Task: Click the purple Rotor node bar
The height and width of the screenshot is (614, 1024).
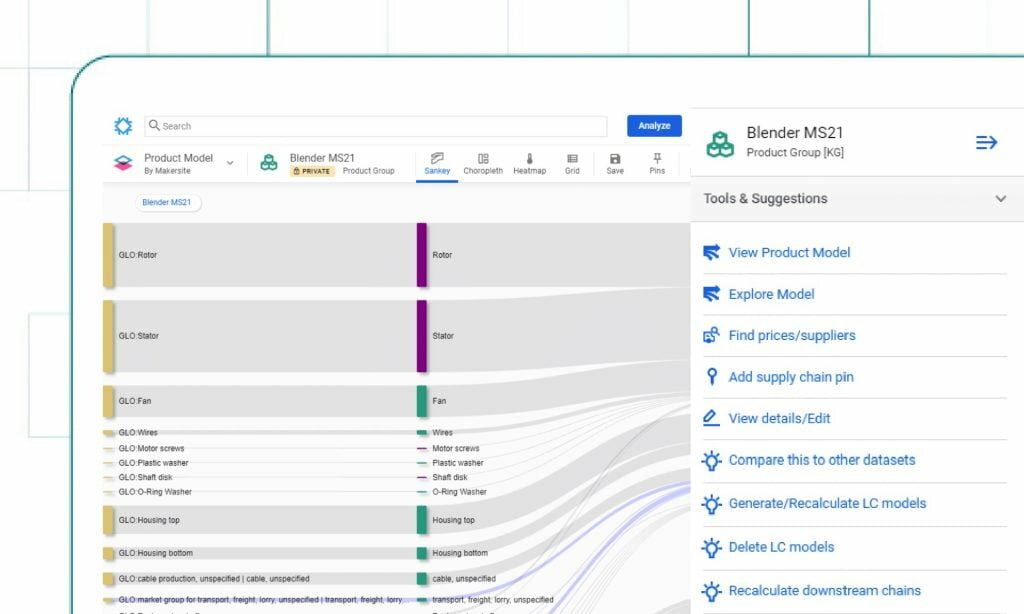Action: (422, 255)
